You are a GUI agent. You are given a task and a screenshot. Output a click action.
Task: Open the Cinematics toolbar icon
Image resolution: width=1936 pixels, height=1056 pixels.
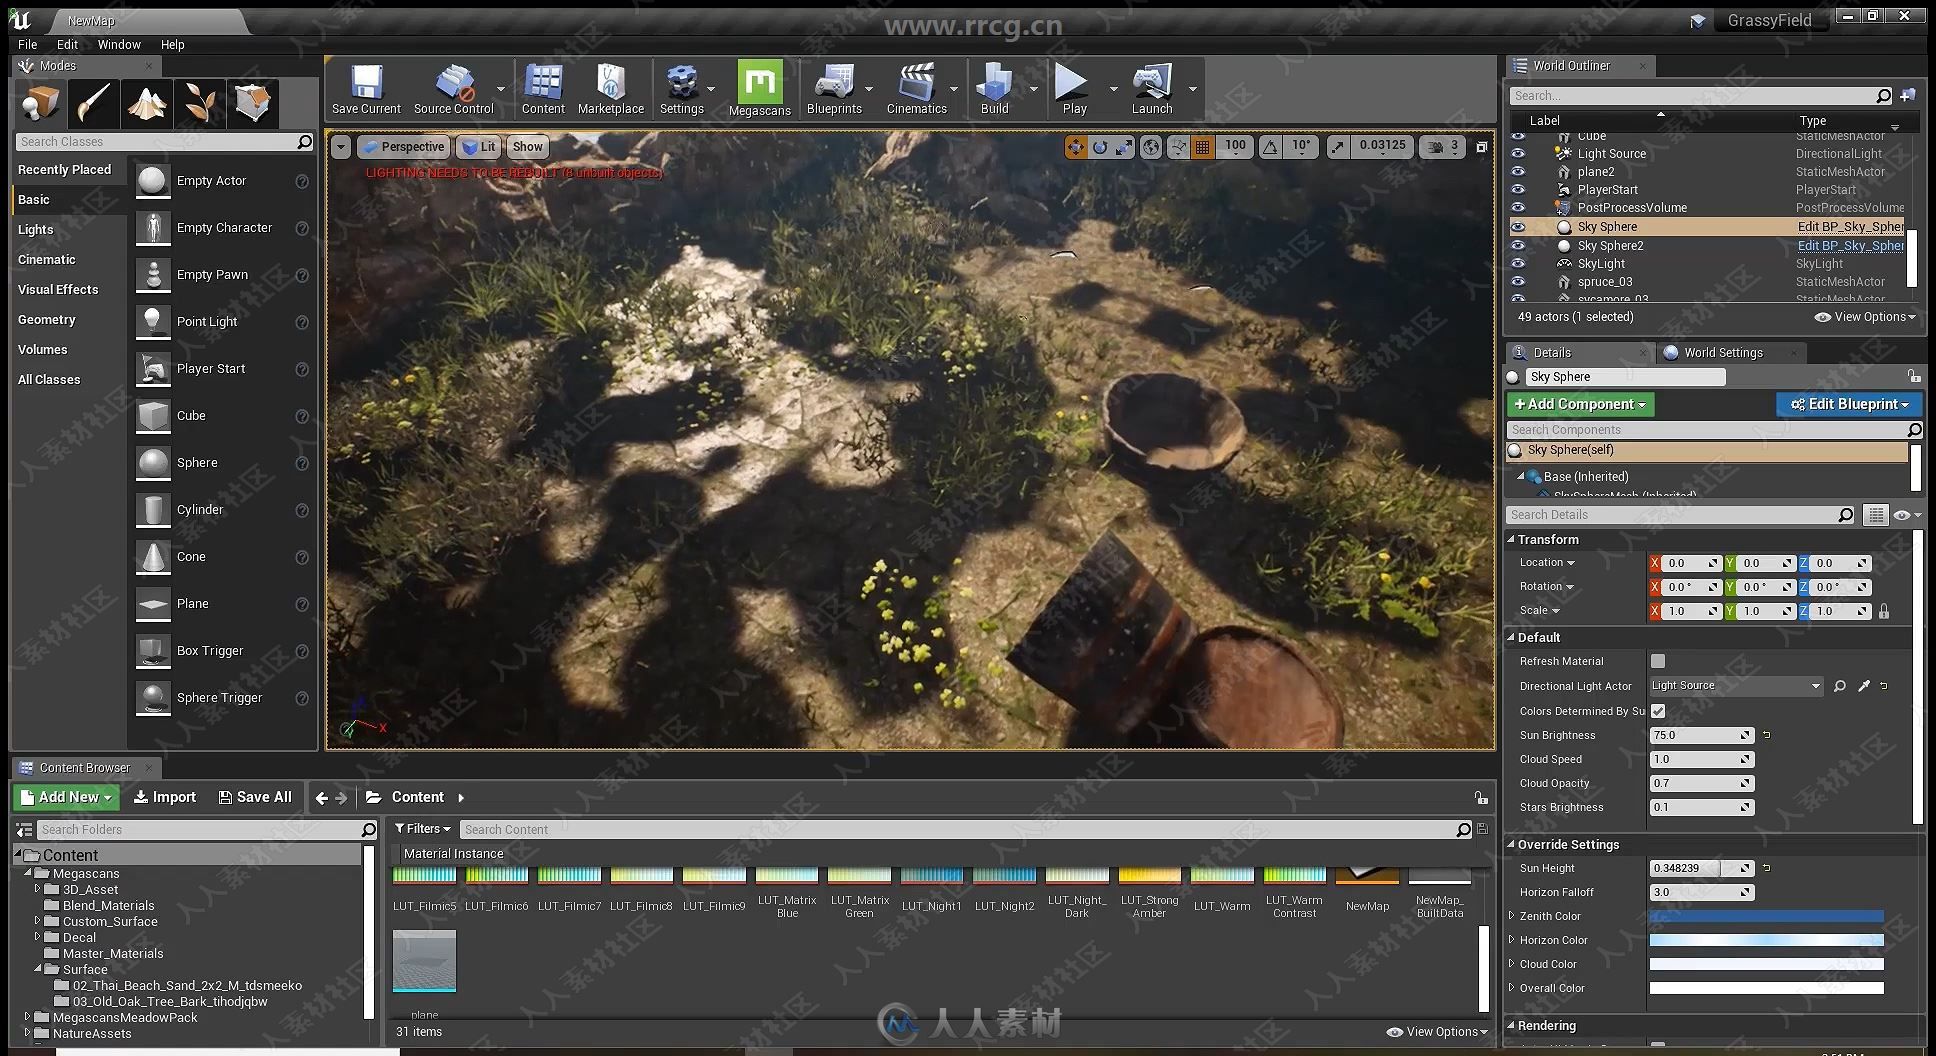point(917,89)
